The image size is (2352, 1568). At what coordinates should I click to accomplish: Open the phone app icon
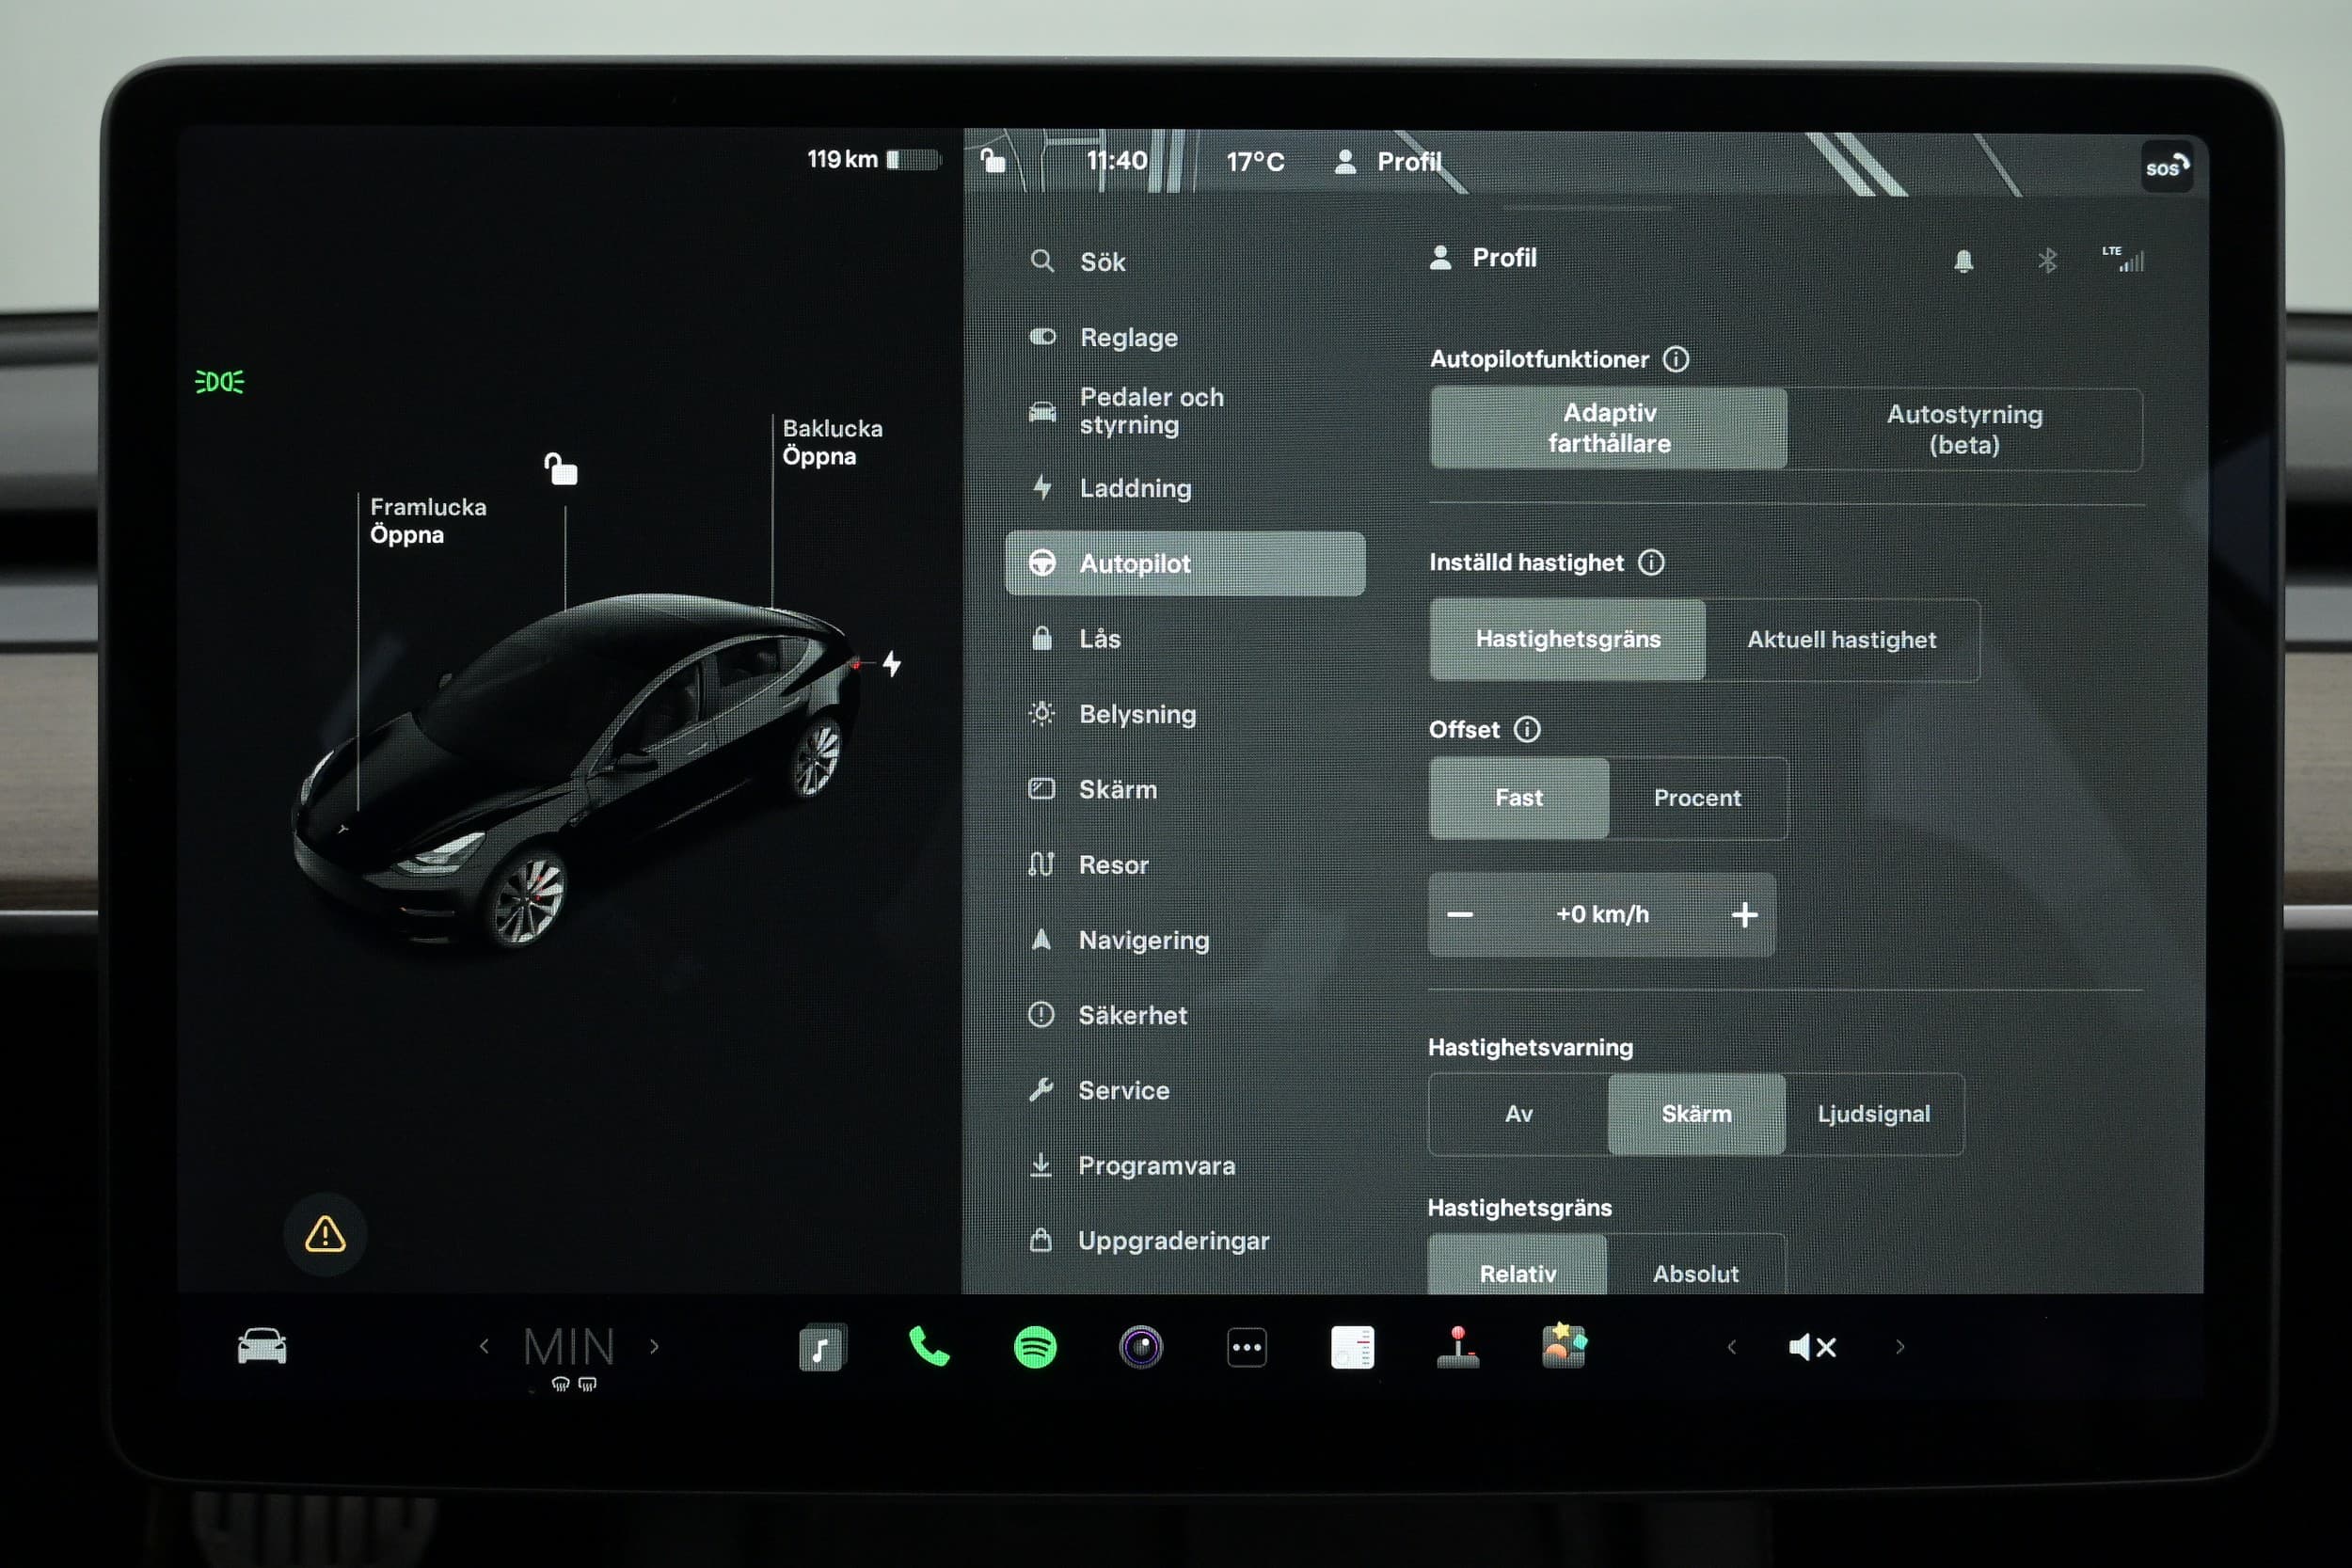[929, 1347]
